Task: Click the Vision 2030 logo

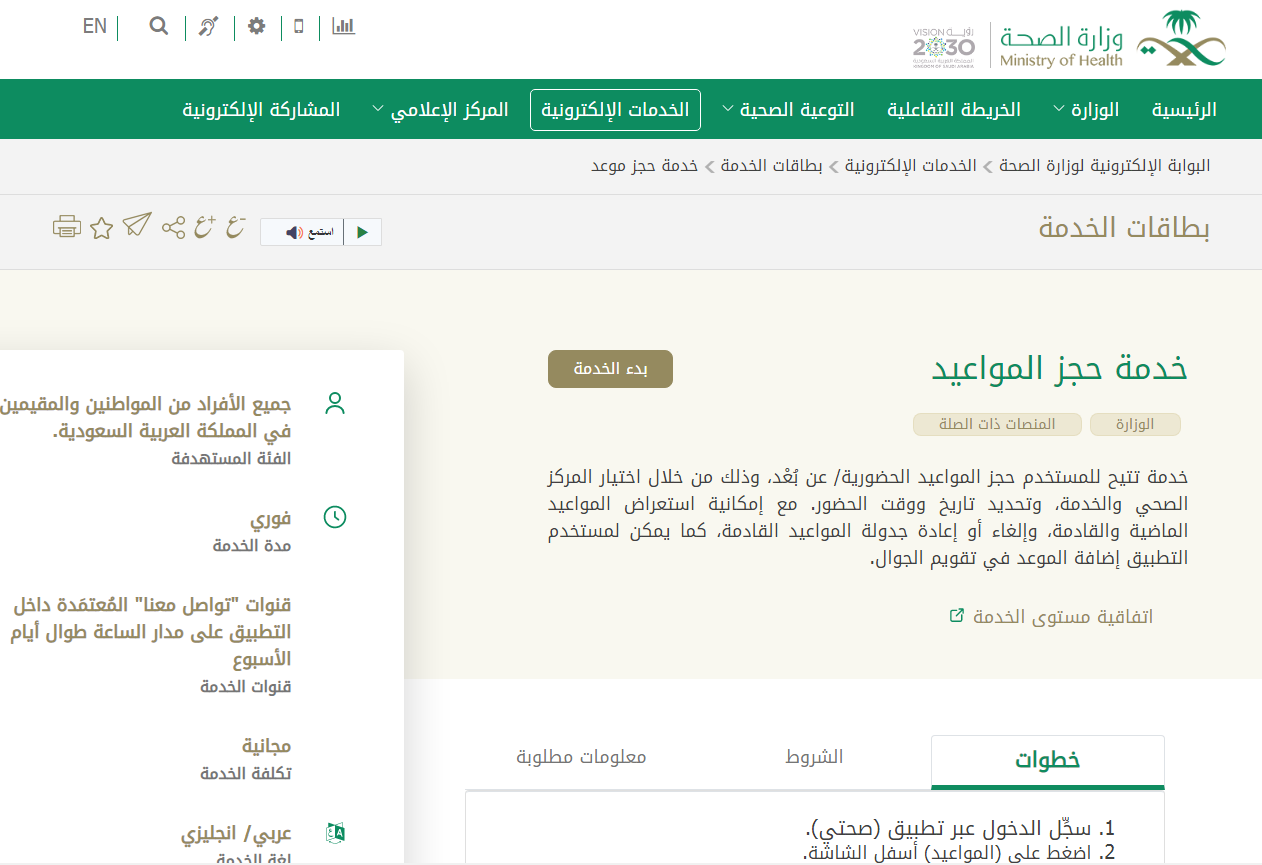Action: 943,46
